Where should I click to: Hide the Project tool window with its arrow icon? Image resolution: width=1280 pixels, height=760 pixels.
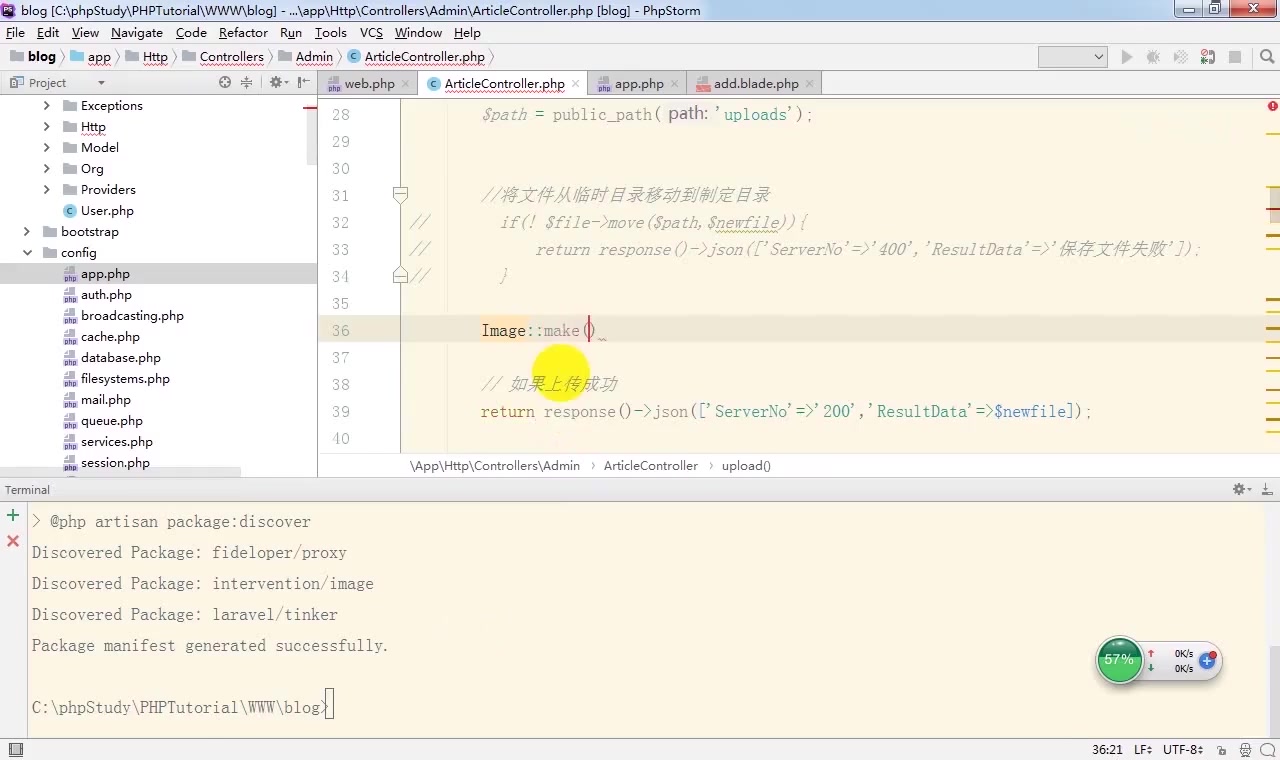point(303,82)
